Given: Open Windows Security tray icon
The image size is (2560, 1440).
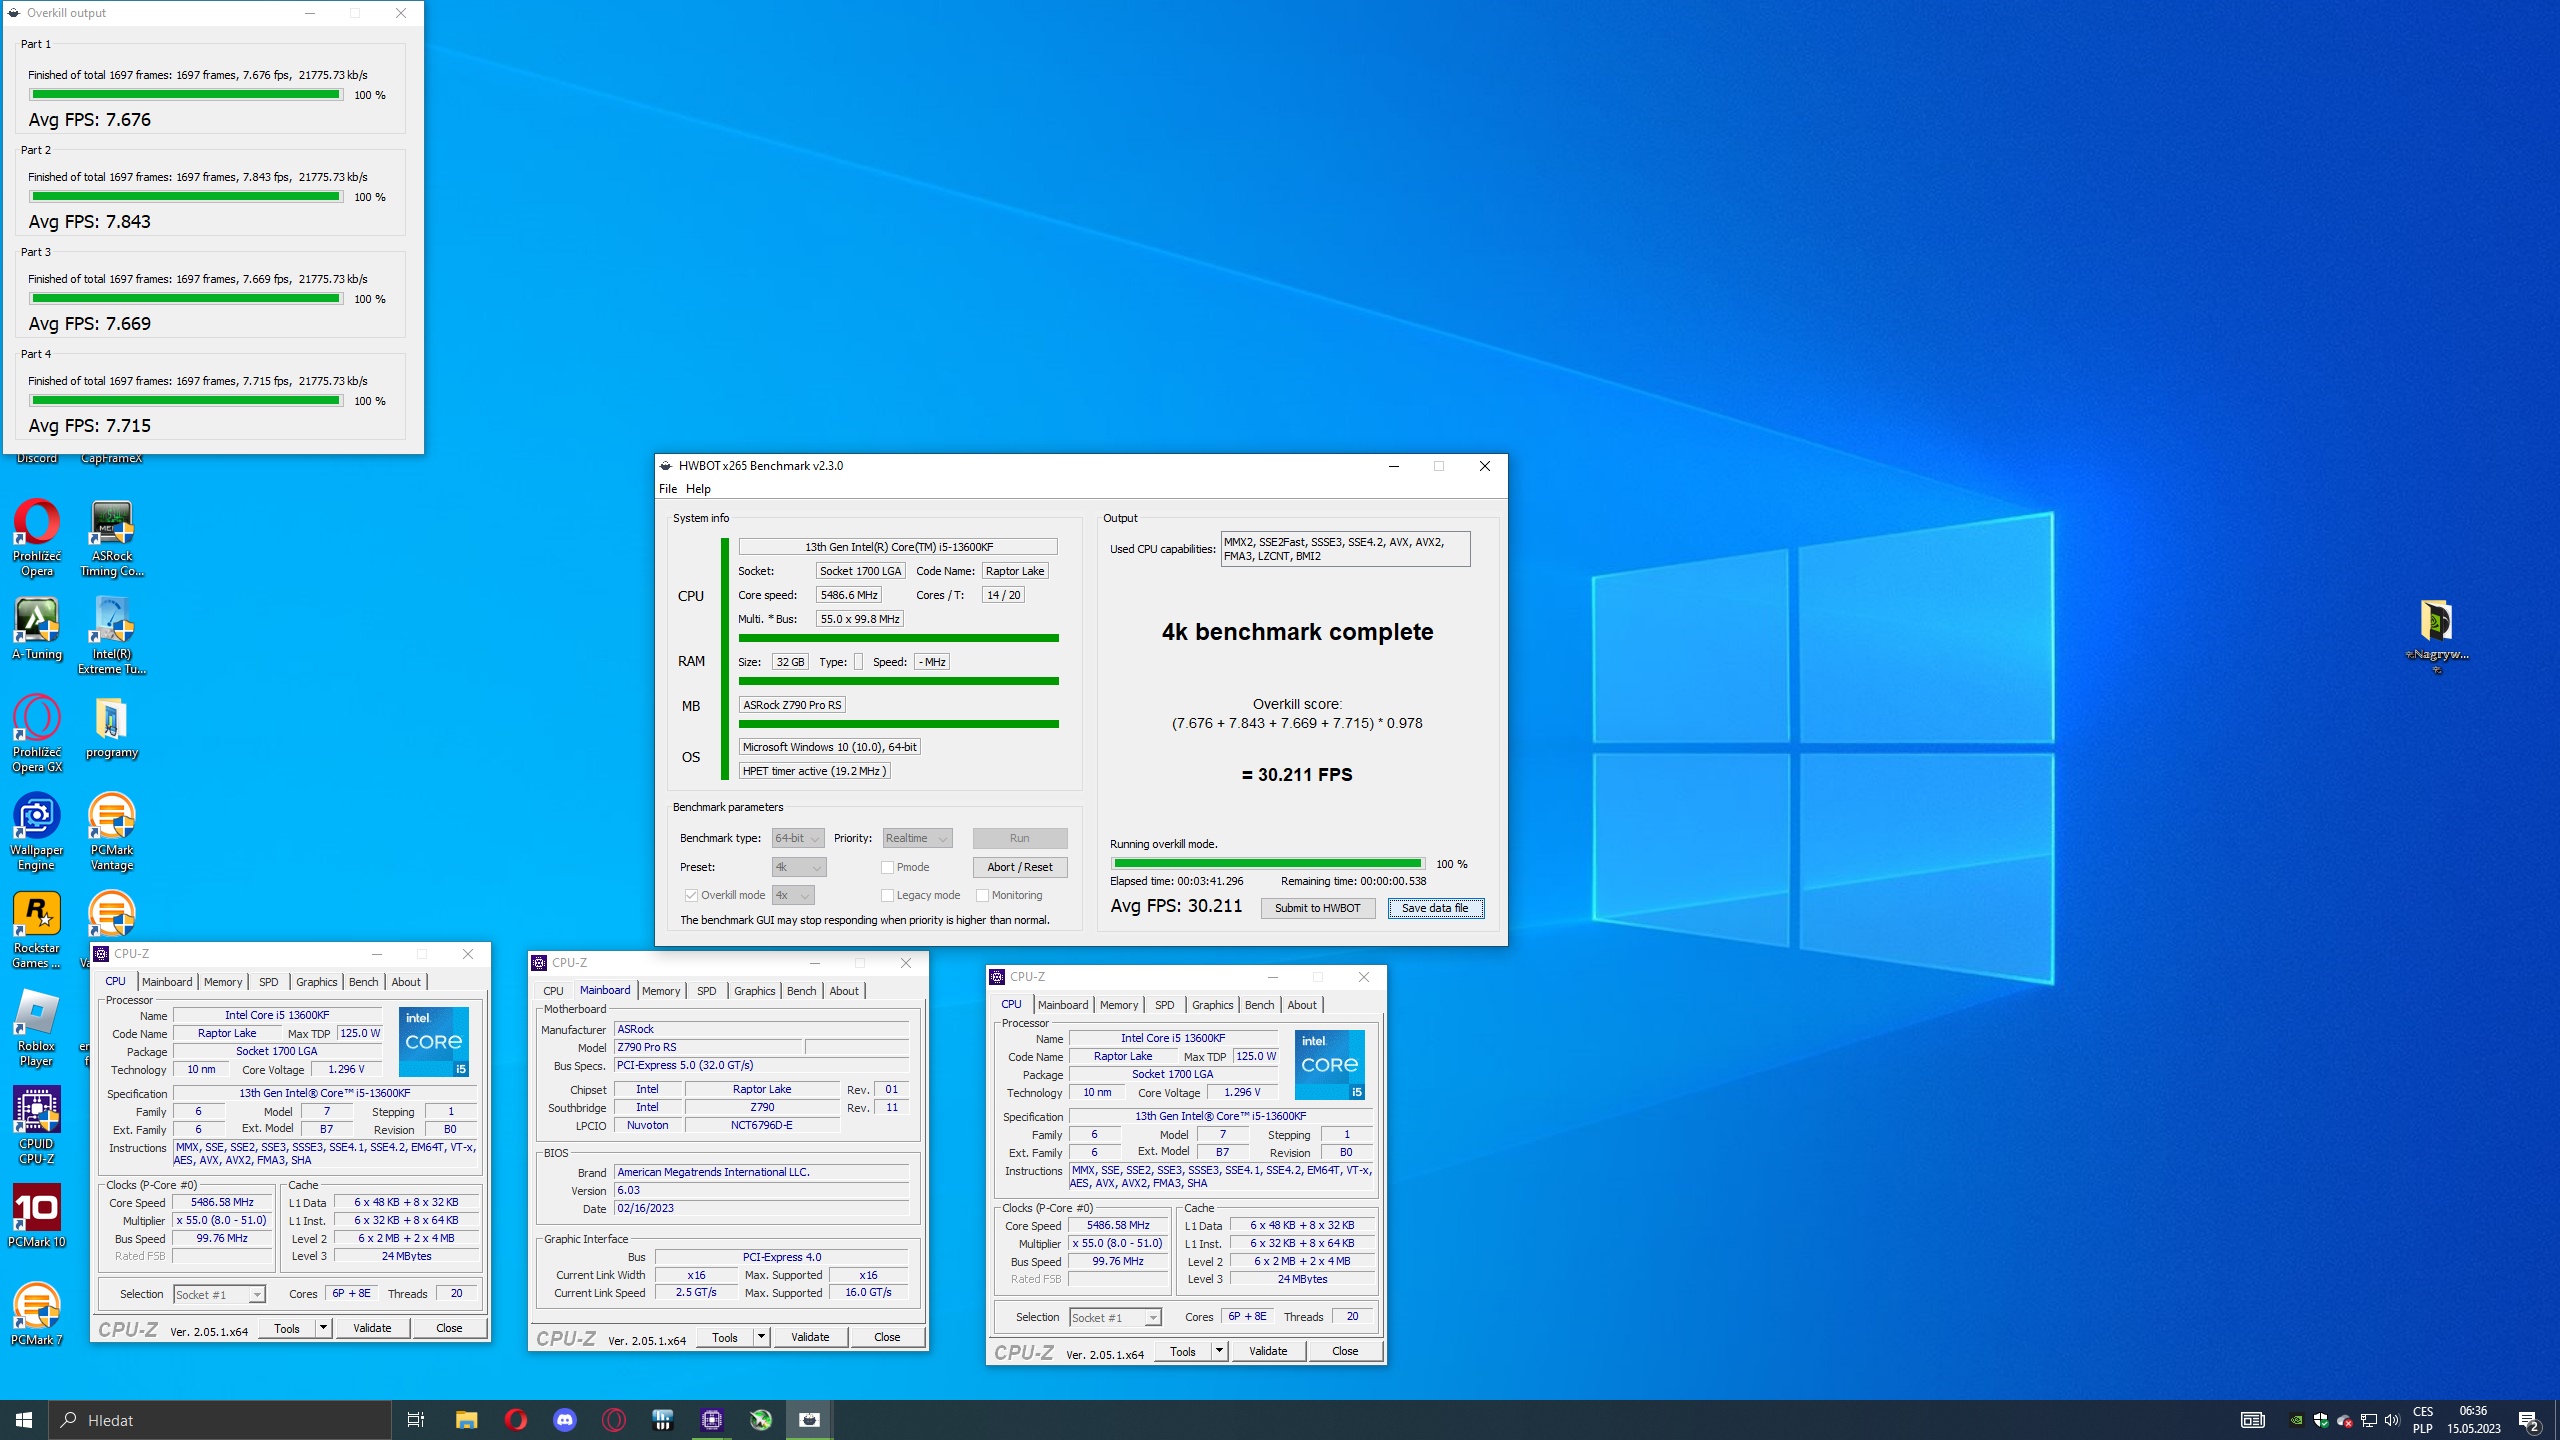Looking at the screenshot, I should pyautogui.click(x=2321, y=1420).
